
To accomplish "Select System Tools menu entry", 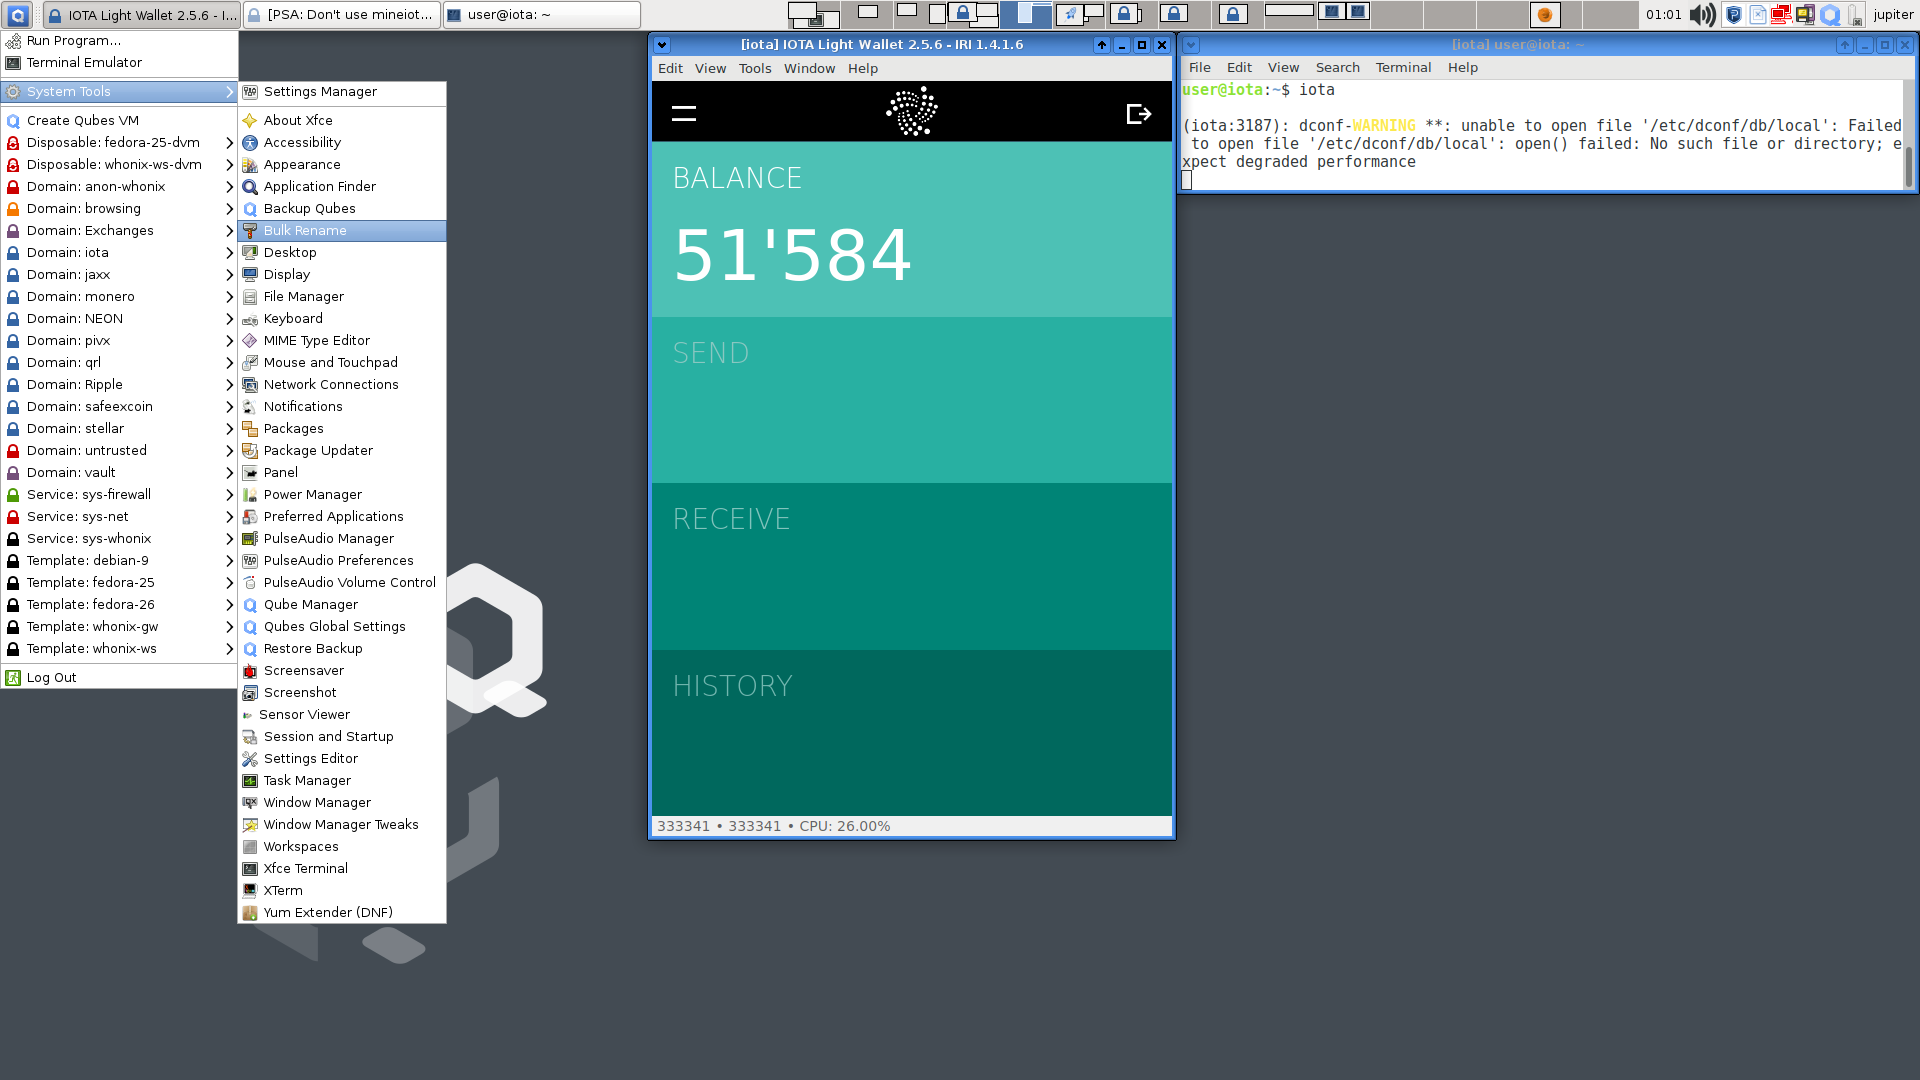I will click(x=119, y=92).
